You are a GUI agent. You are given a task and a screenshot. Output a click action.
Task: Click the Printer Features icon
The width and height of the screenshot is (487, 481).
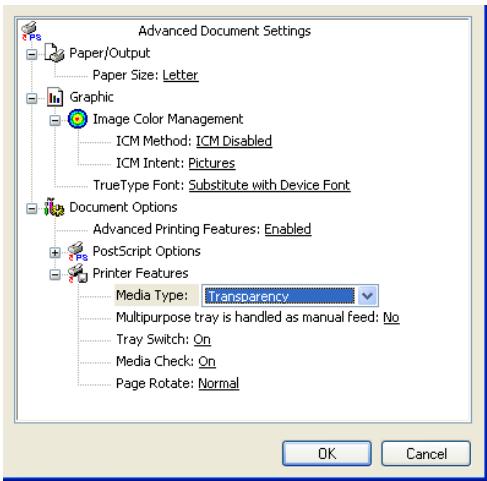coord(78,273)
